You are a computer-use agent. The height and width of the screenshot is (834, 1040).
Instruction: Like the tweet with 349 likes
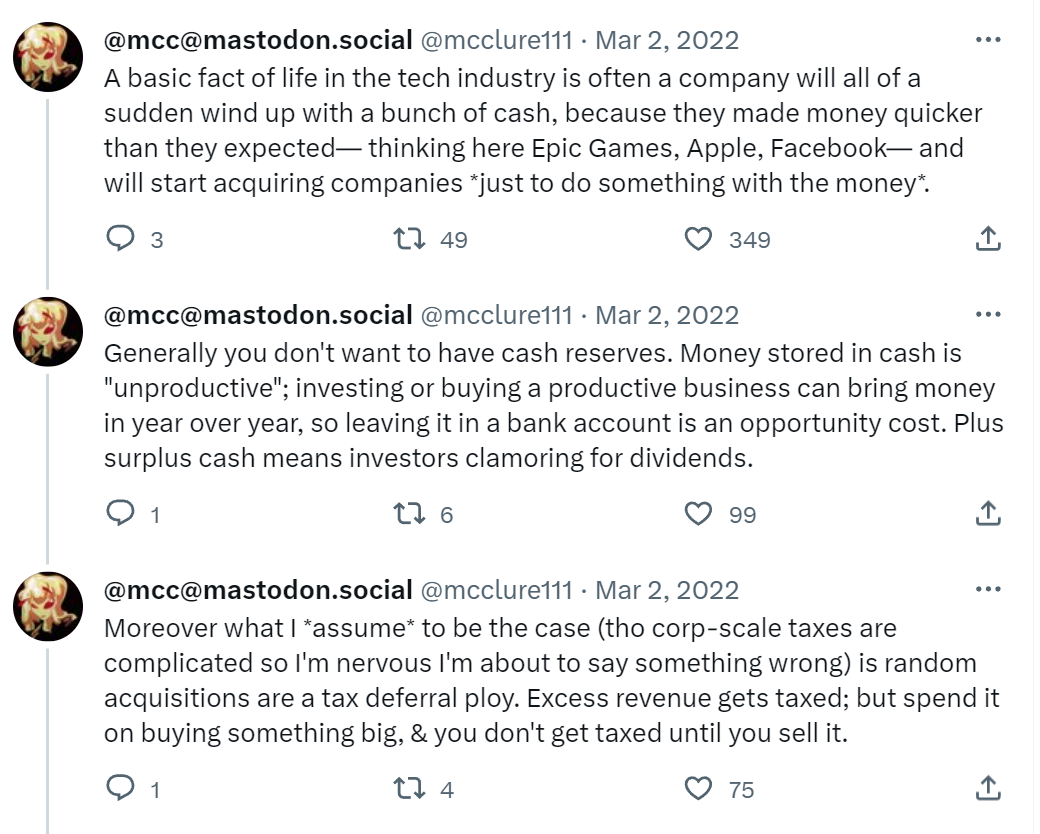(698, 239)
